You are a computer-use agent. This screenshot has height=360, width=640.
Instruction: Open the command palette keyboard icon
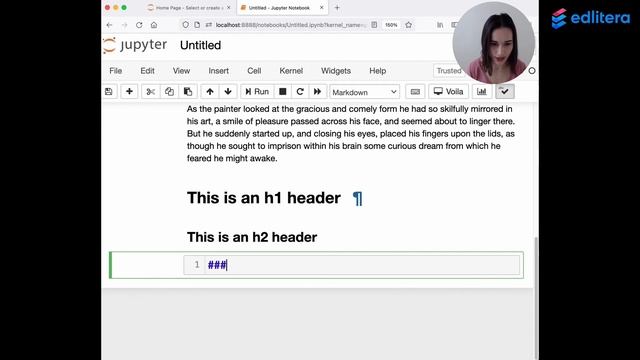pyautogui.click(x=415, y=92)
